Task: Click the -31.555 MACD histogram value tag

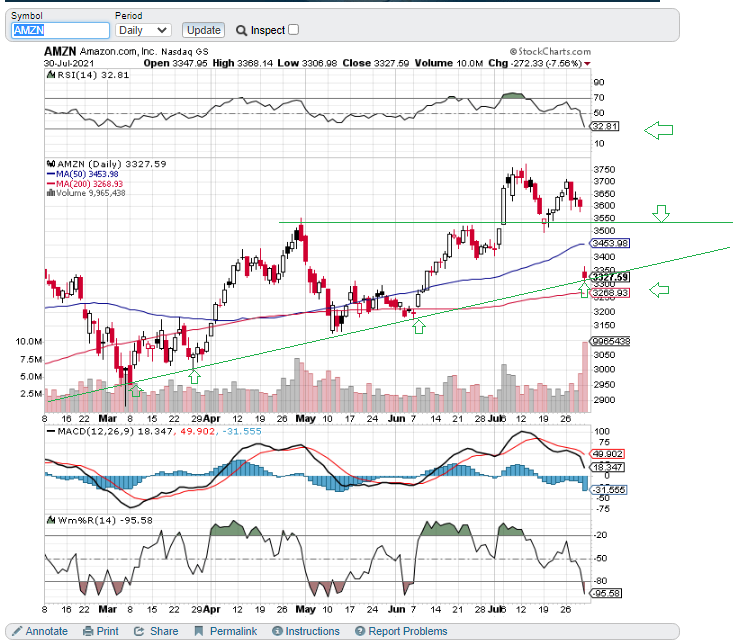Action: click(x=608, y=490)
